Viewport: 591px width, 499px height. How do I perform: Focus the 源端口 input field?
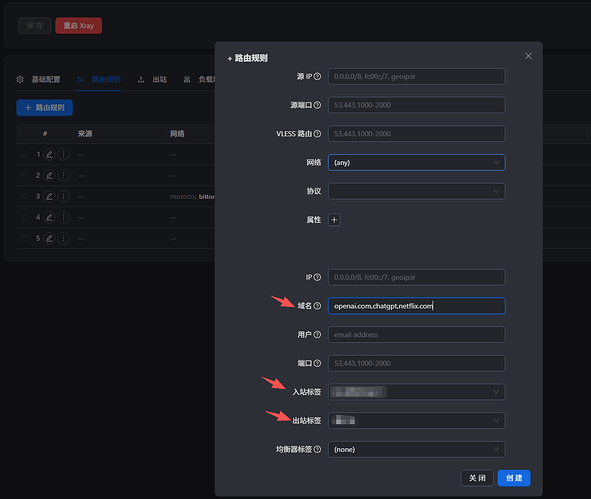(x=416, y=105)
